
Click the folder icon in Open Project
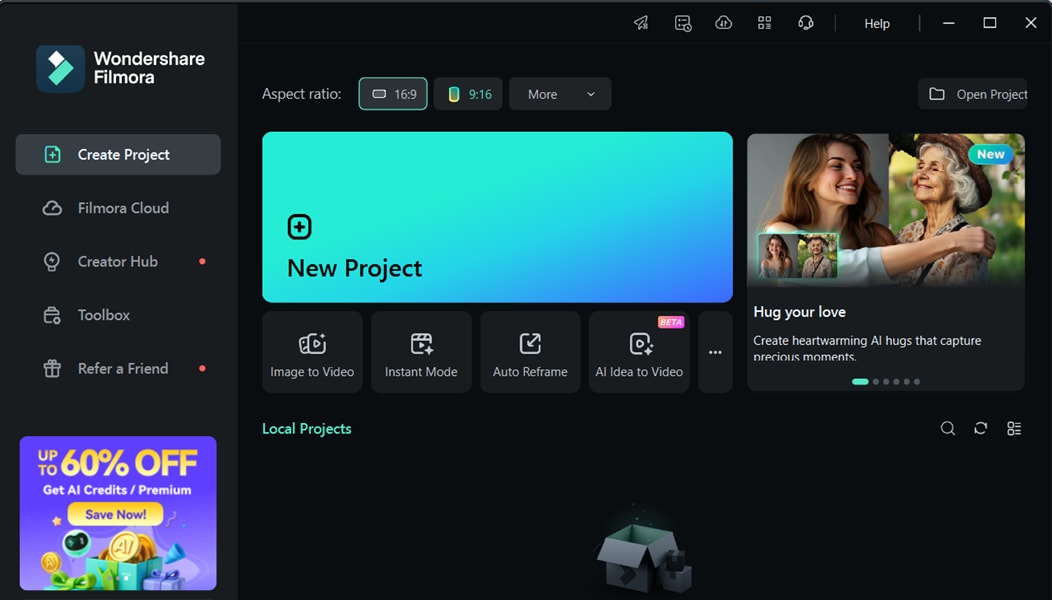[937, 94]
